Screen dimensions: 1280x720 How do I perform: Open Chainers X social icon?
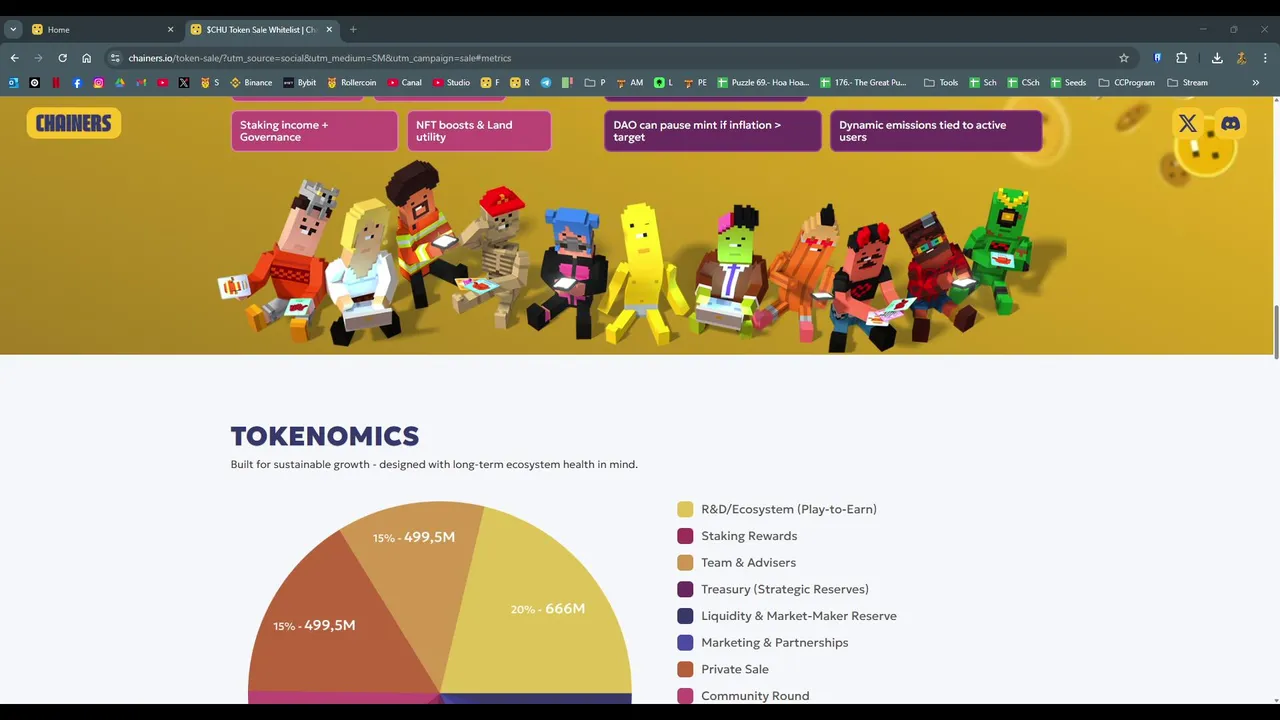click(x=1187, y=124)
